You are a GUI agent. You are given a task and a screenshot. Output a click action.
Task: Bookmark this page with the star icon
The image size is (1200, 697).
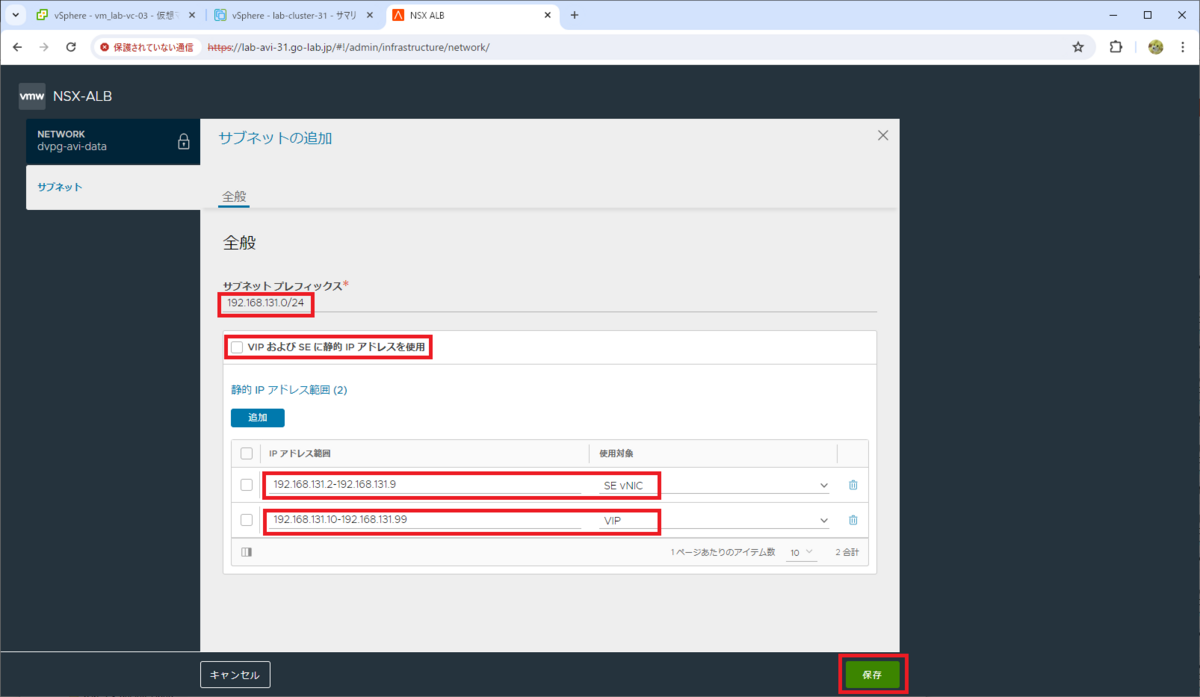(1078, 47)
